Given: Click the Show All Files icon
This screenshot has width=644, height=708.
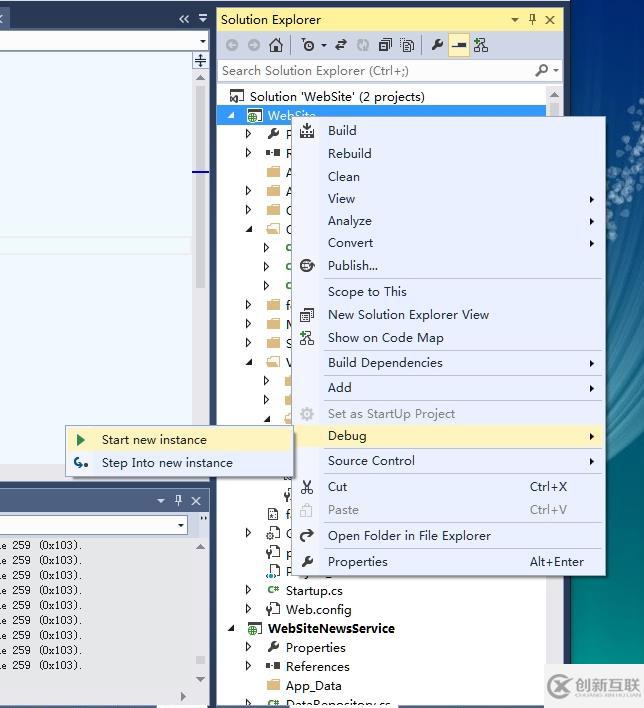Looking at the screenshot, I should [407, 45].
